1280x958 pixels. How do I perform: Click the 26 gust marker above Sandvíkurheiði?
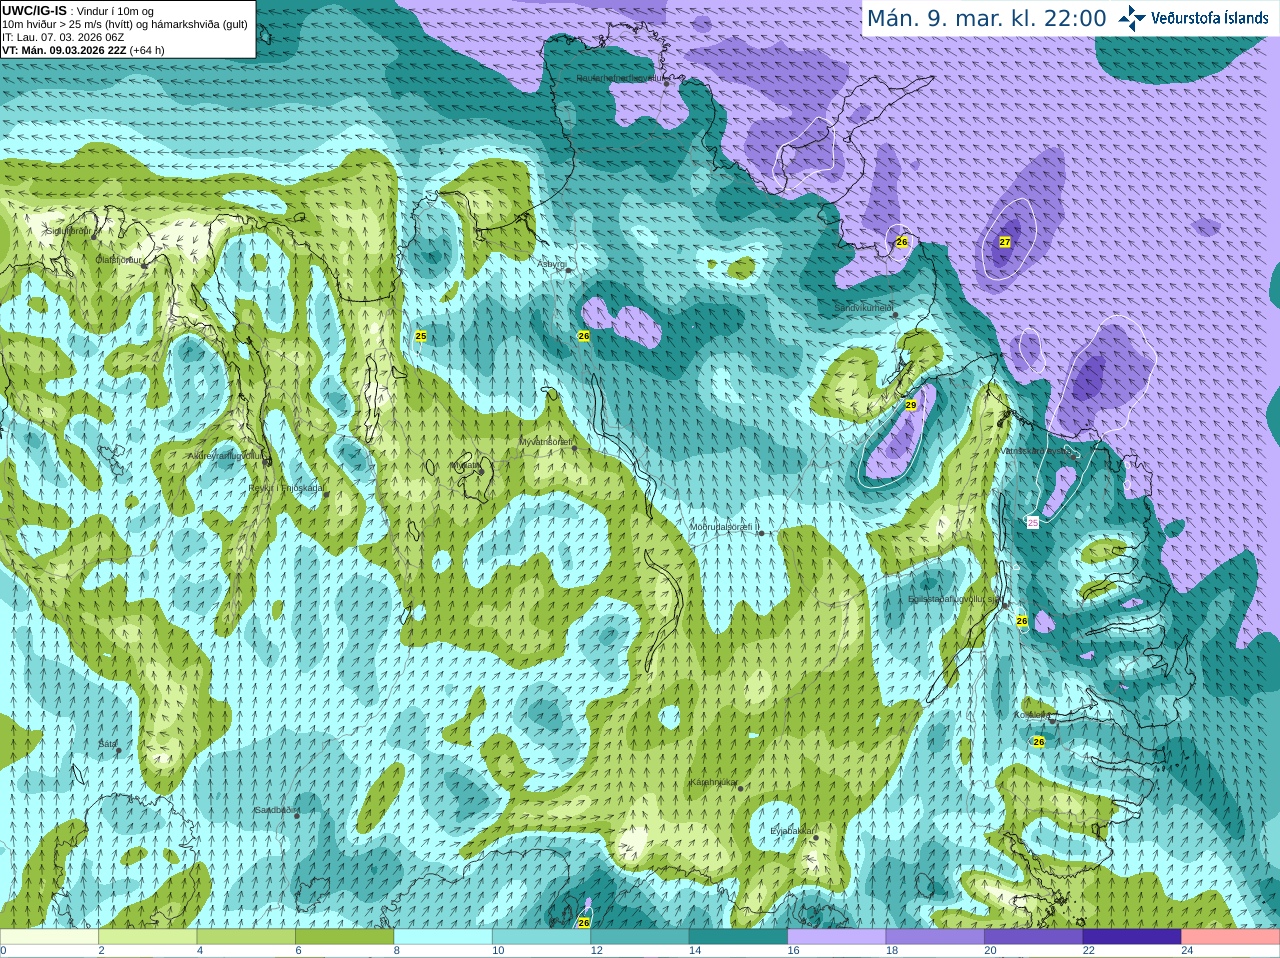(902, 242)
